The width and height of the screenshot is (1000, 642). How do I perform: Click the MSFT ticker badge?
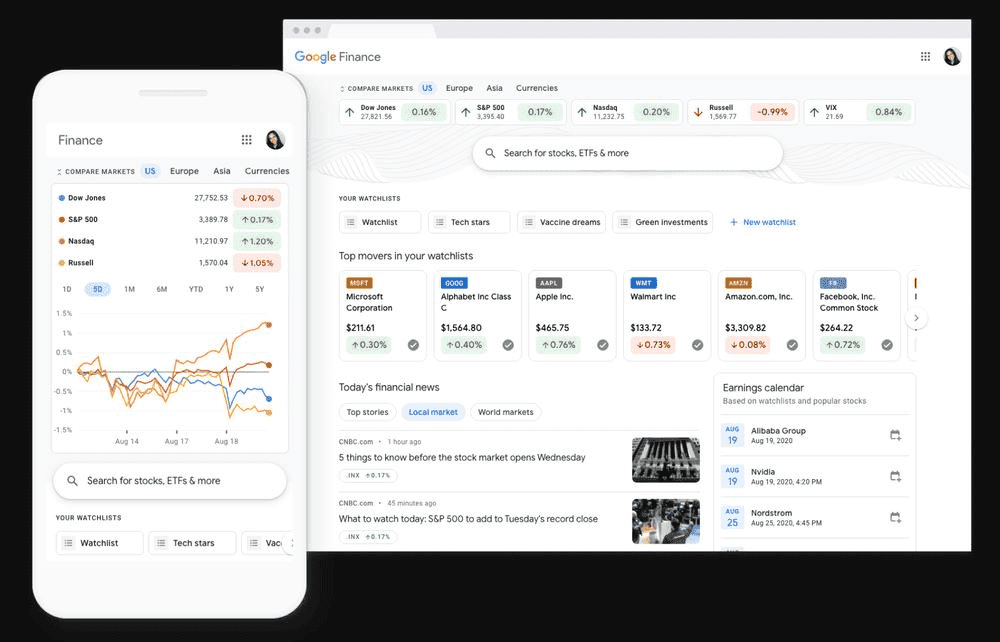[359, 282]
